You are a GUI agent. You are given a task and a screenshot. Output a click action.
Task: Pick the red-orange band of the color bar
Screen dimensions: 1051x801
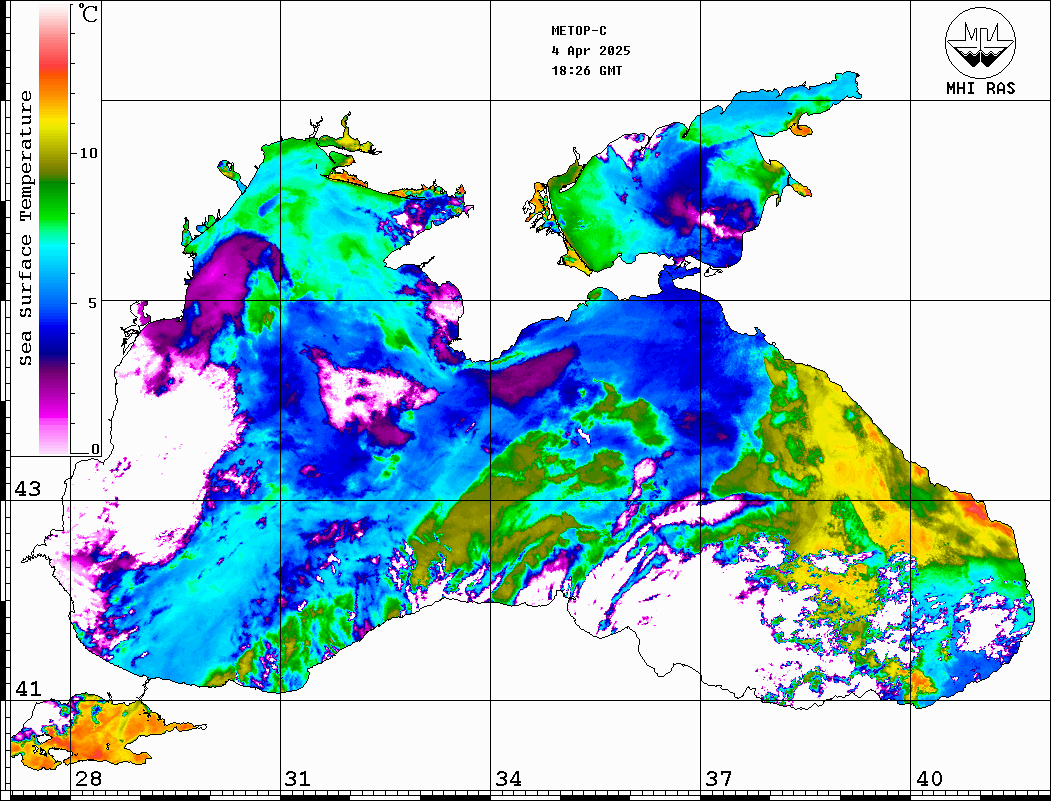coord(53,75)
